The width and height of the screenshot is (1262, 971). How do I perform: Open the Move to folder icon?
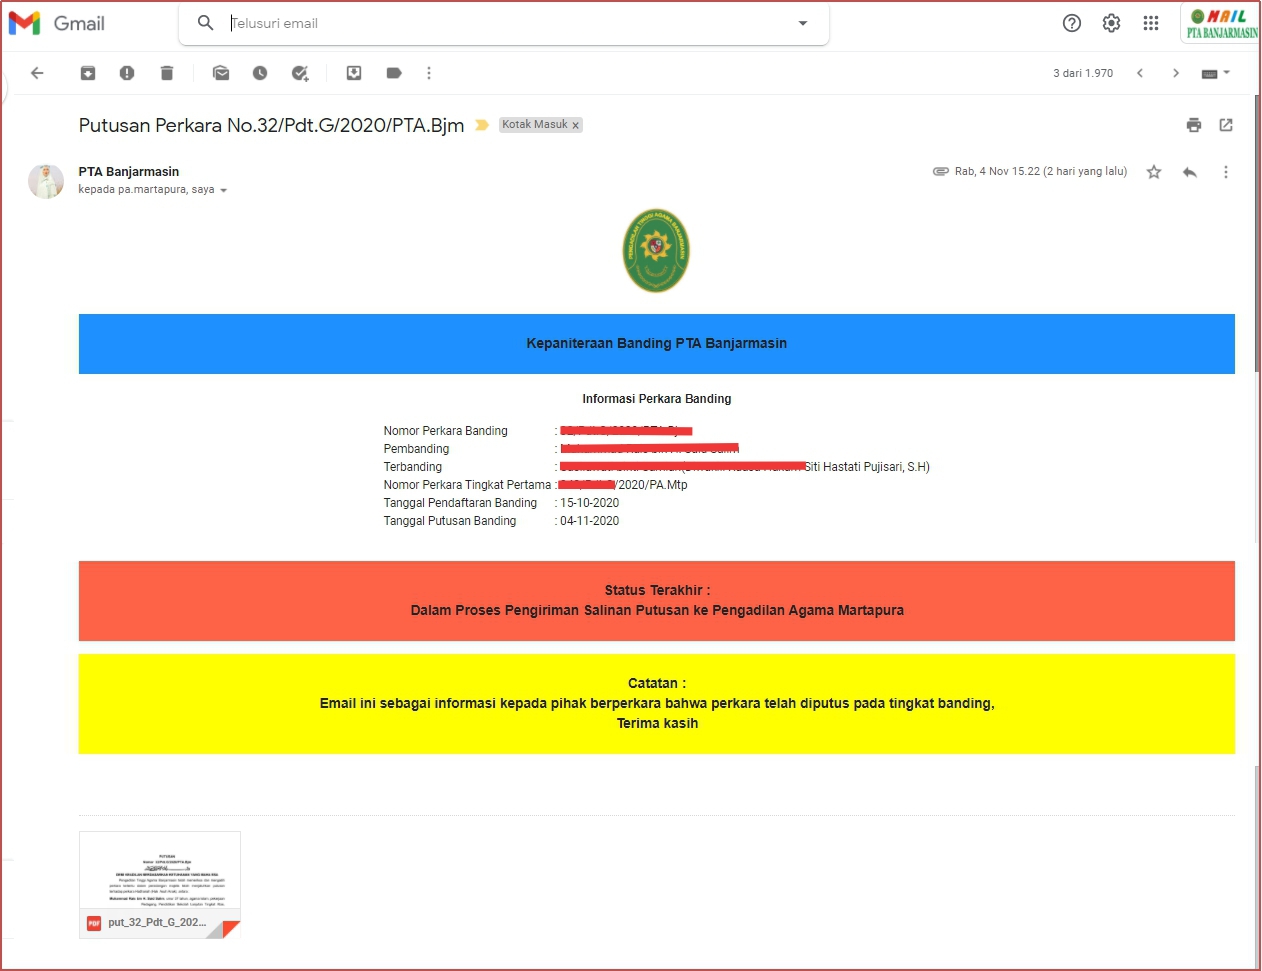coord(354,73)
